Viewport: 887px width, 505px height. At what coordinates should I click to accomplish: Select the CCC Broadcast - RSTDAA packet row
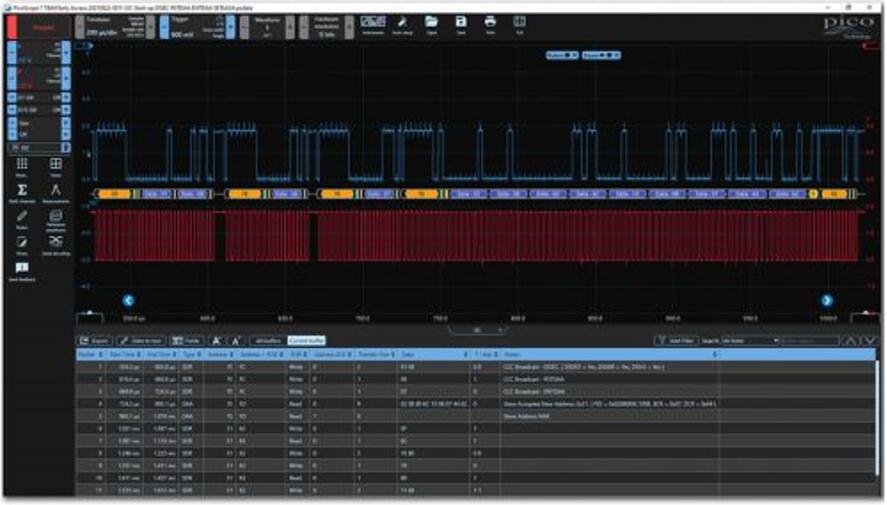pyautogui.click(x=476, y=379)
